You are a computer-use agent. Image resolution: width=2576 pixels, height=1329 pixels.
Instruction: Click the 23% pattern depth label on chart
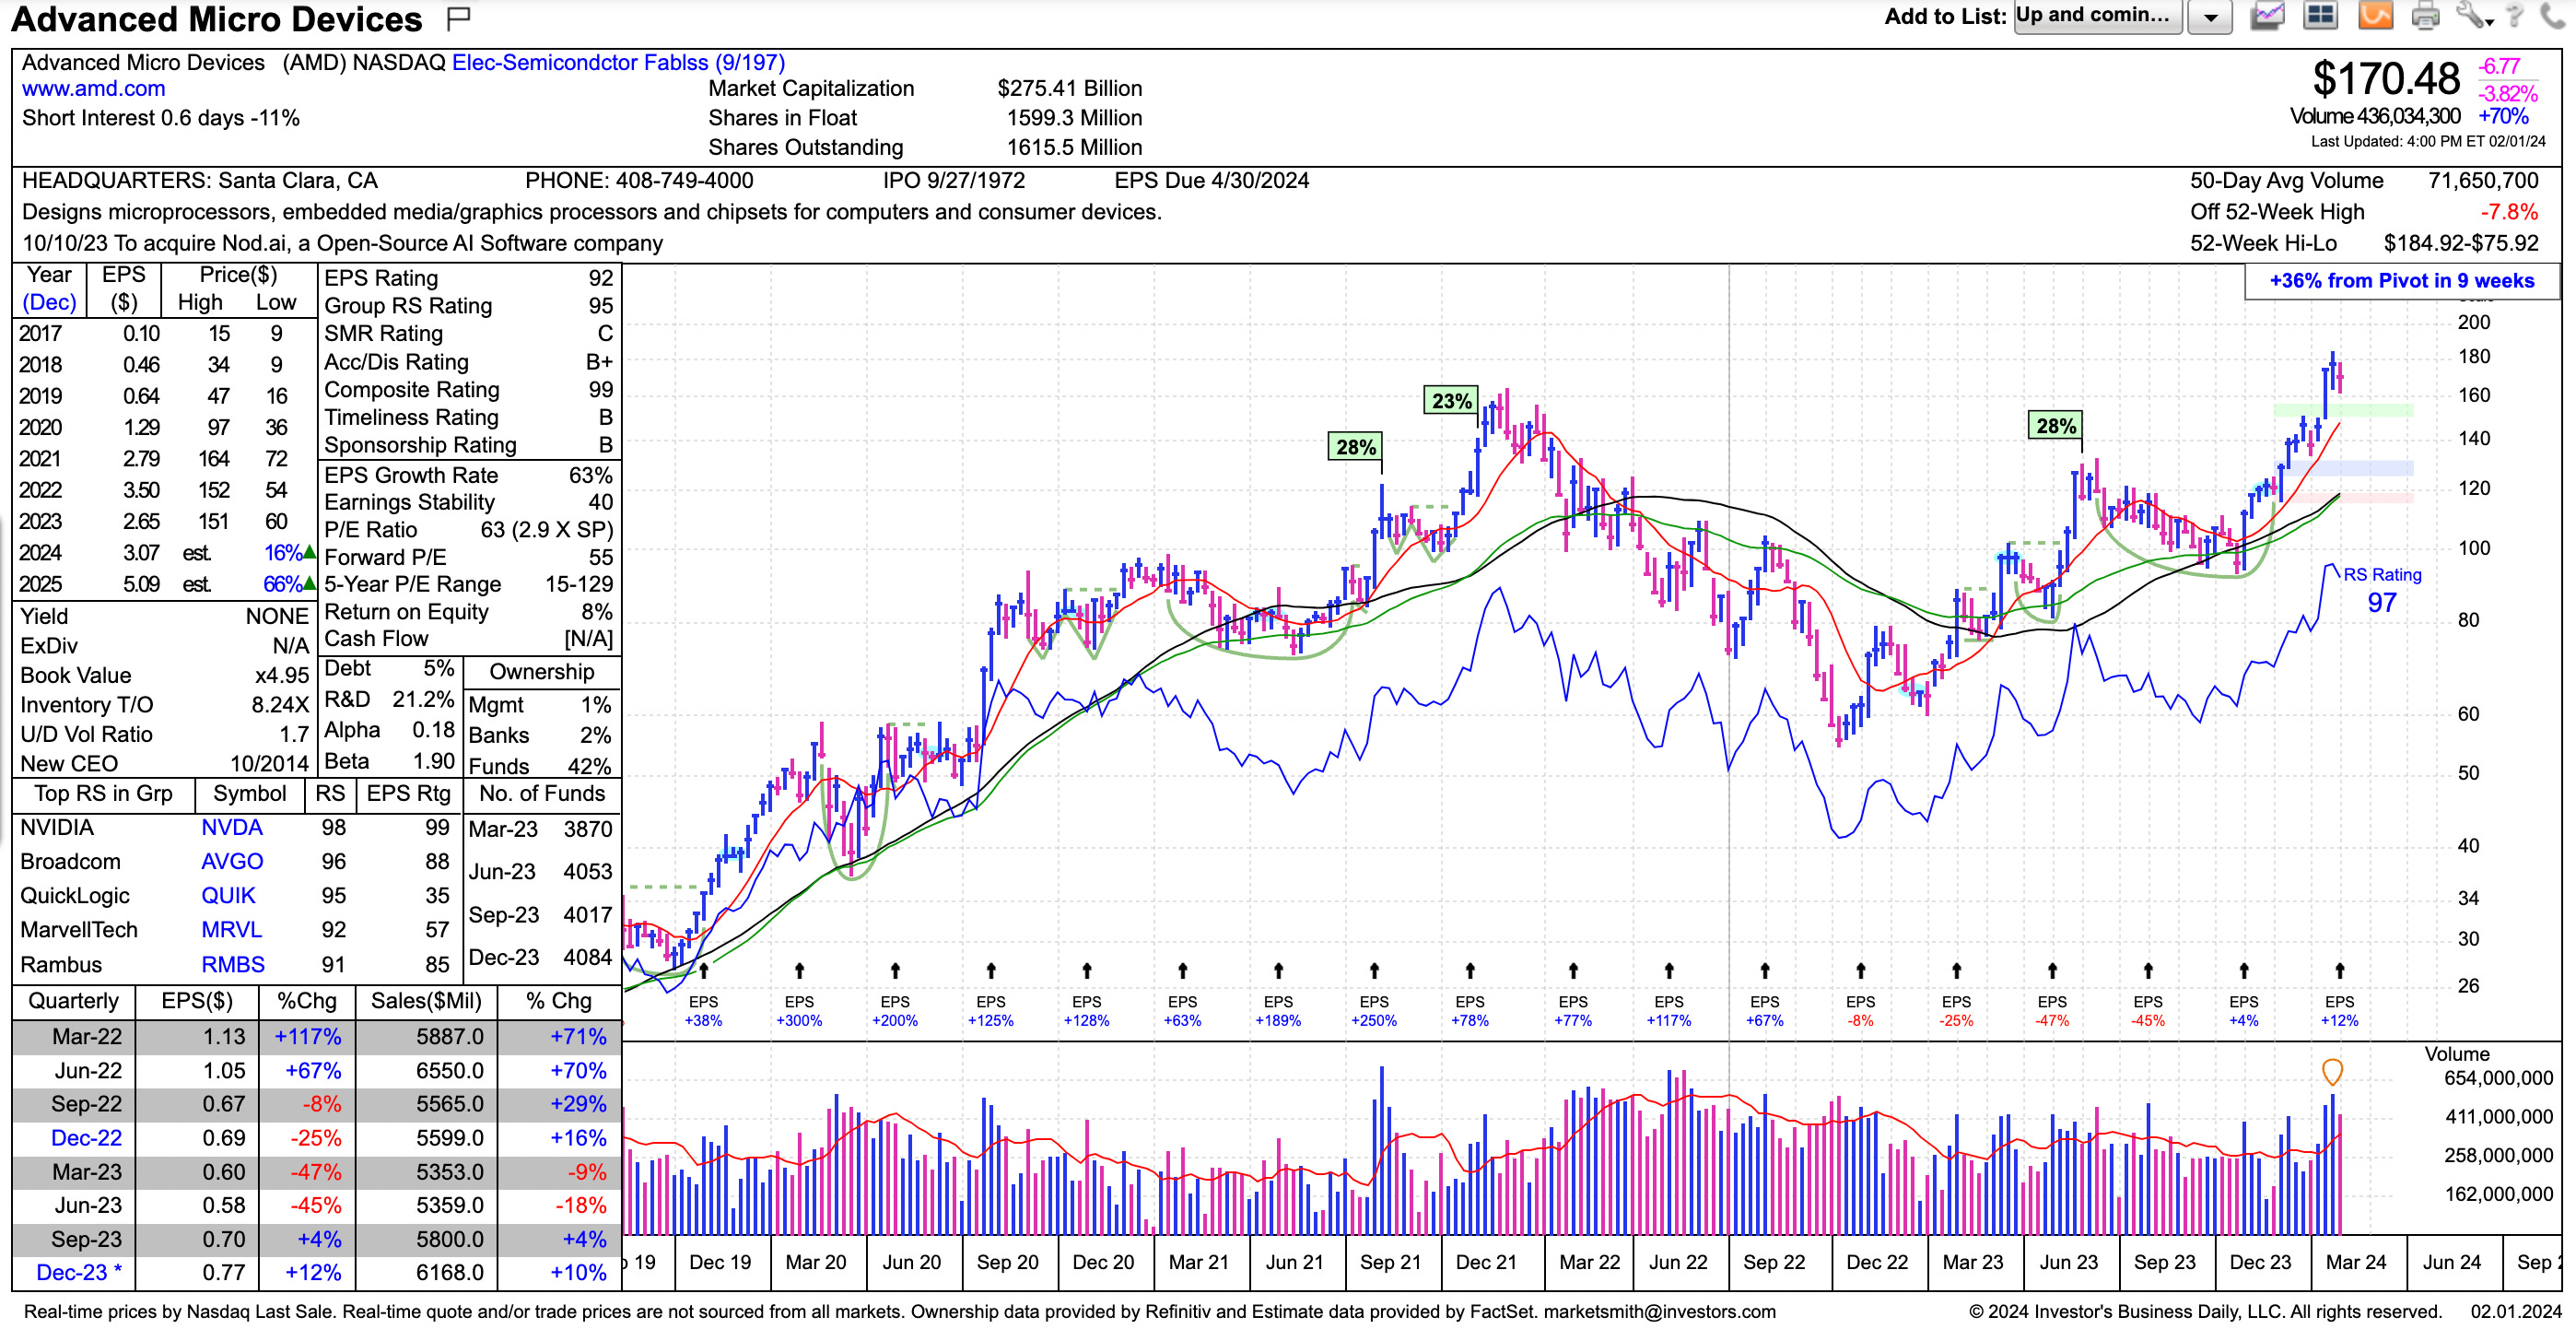pos(1451,401)
